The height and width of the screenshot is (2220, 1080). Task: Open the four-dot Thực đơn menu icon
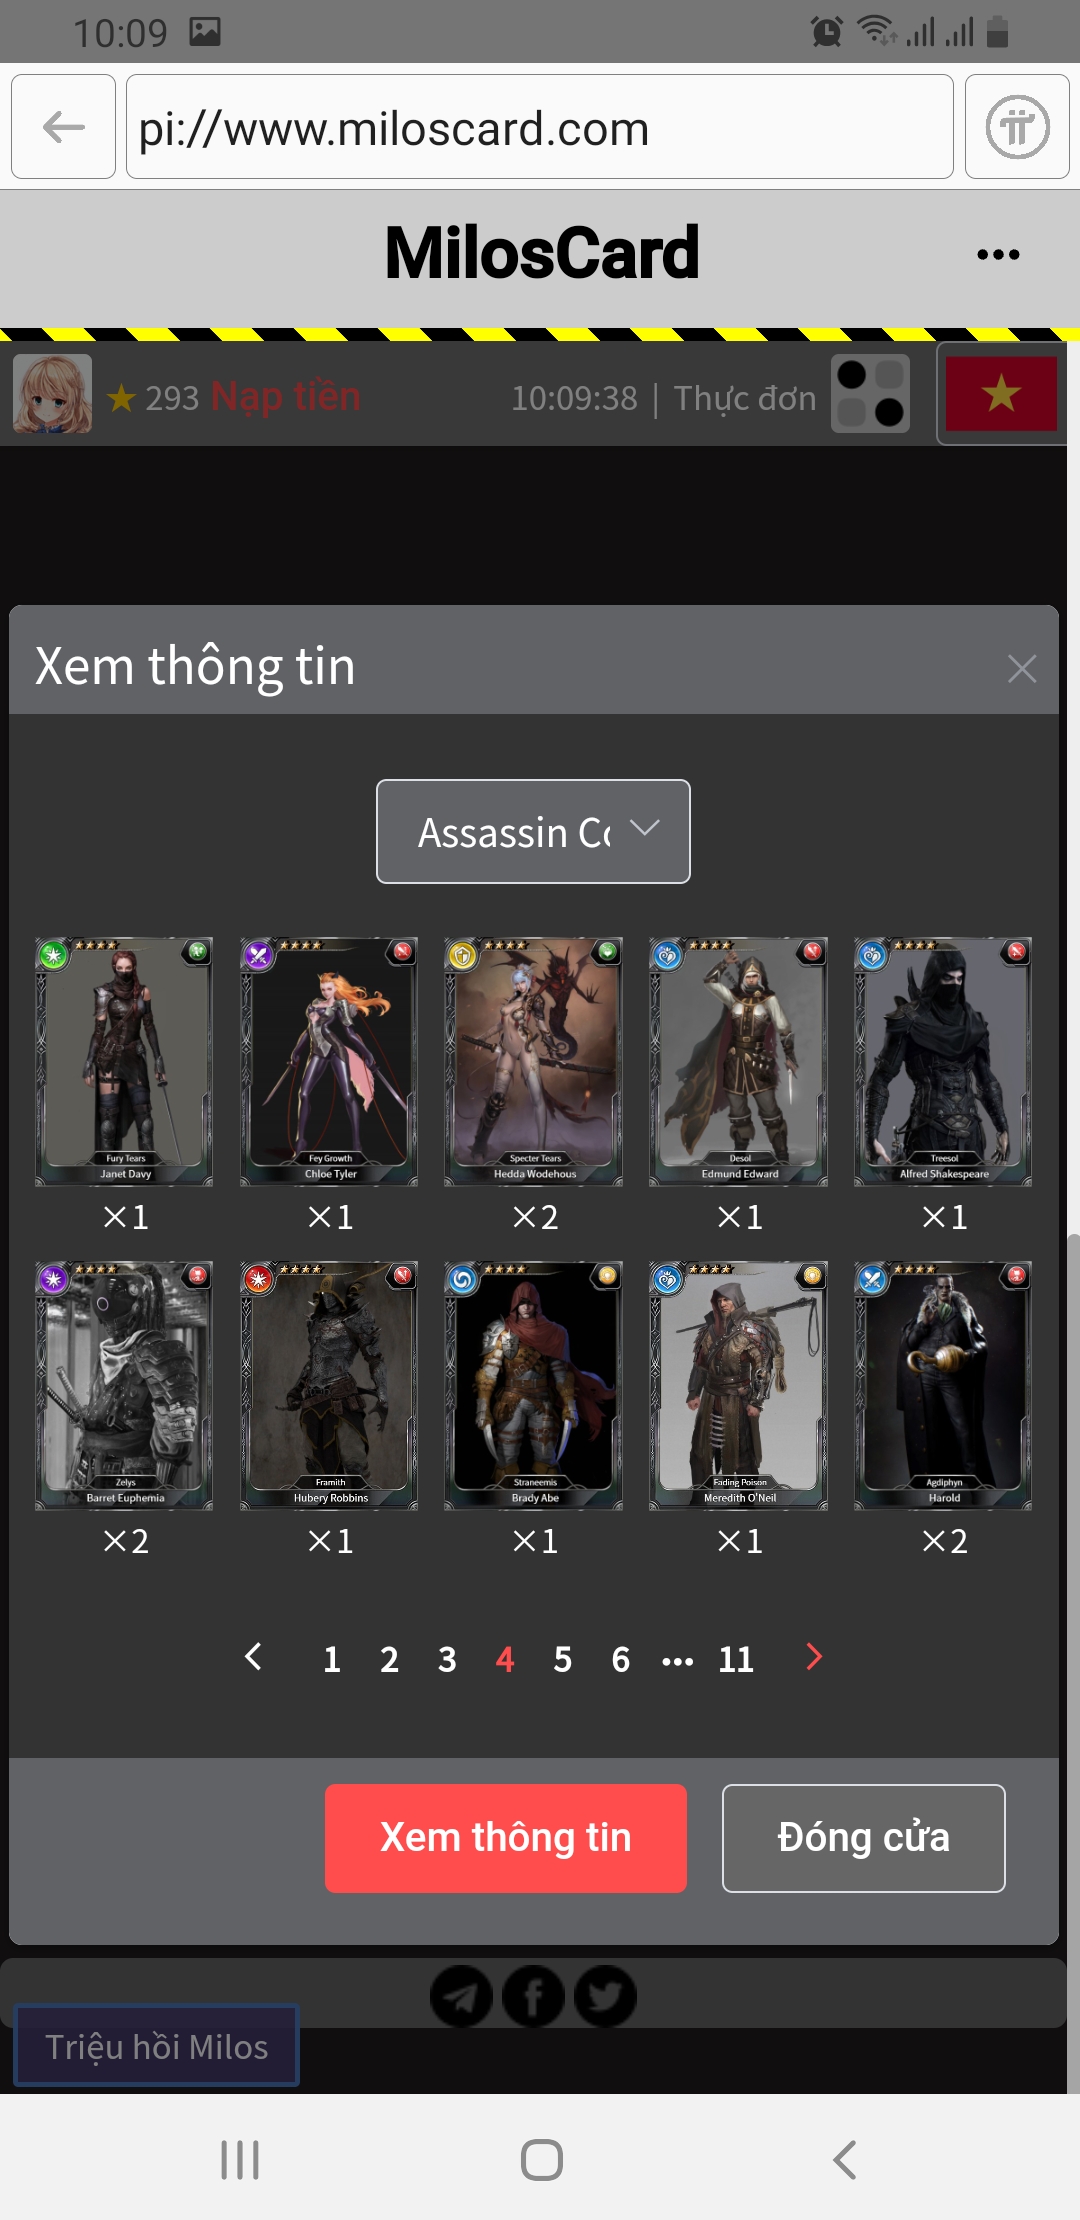[x=870, y=394]
